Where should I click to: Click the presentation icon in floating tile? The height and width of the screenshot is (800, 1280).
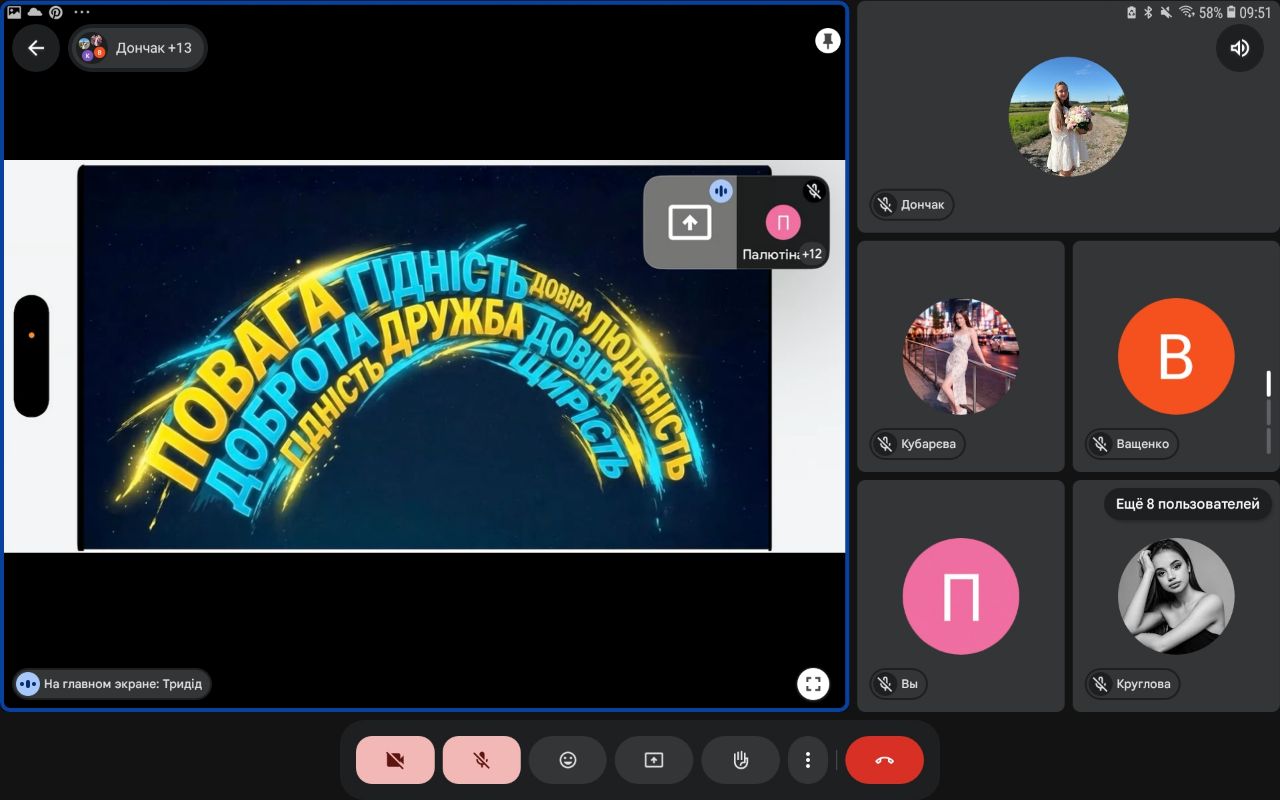(689, 222)
